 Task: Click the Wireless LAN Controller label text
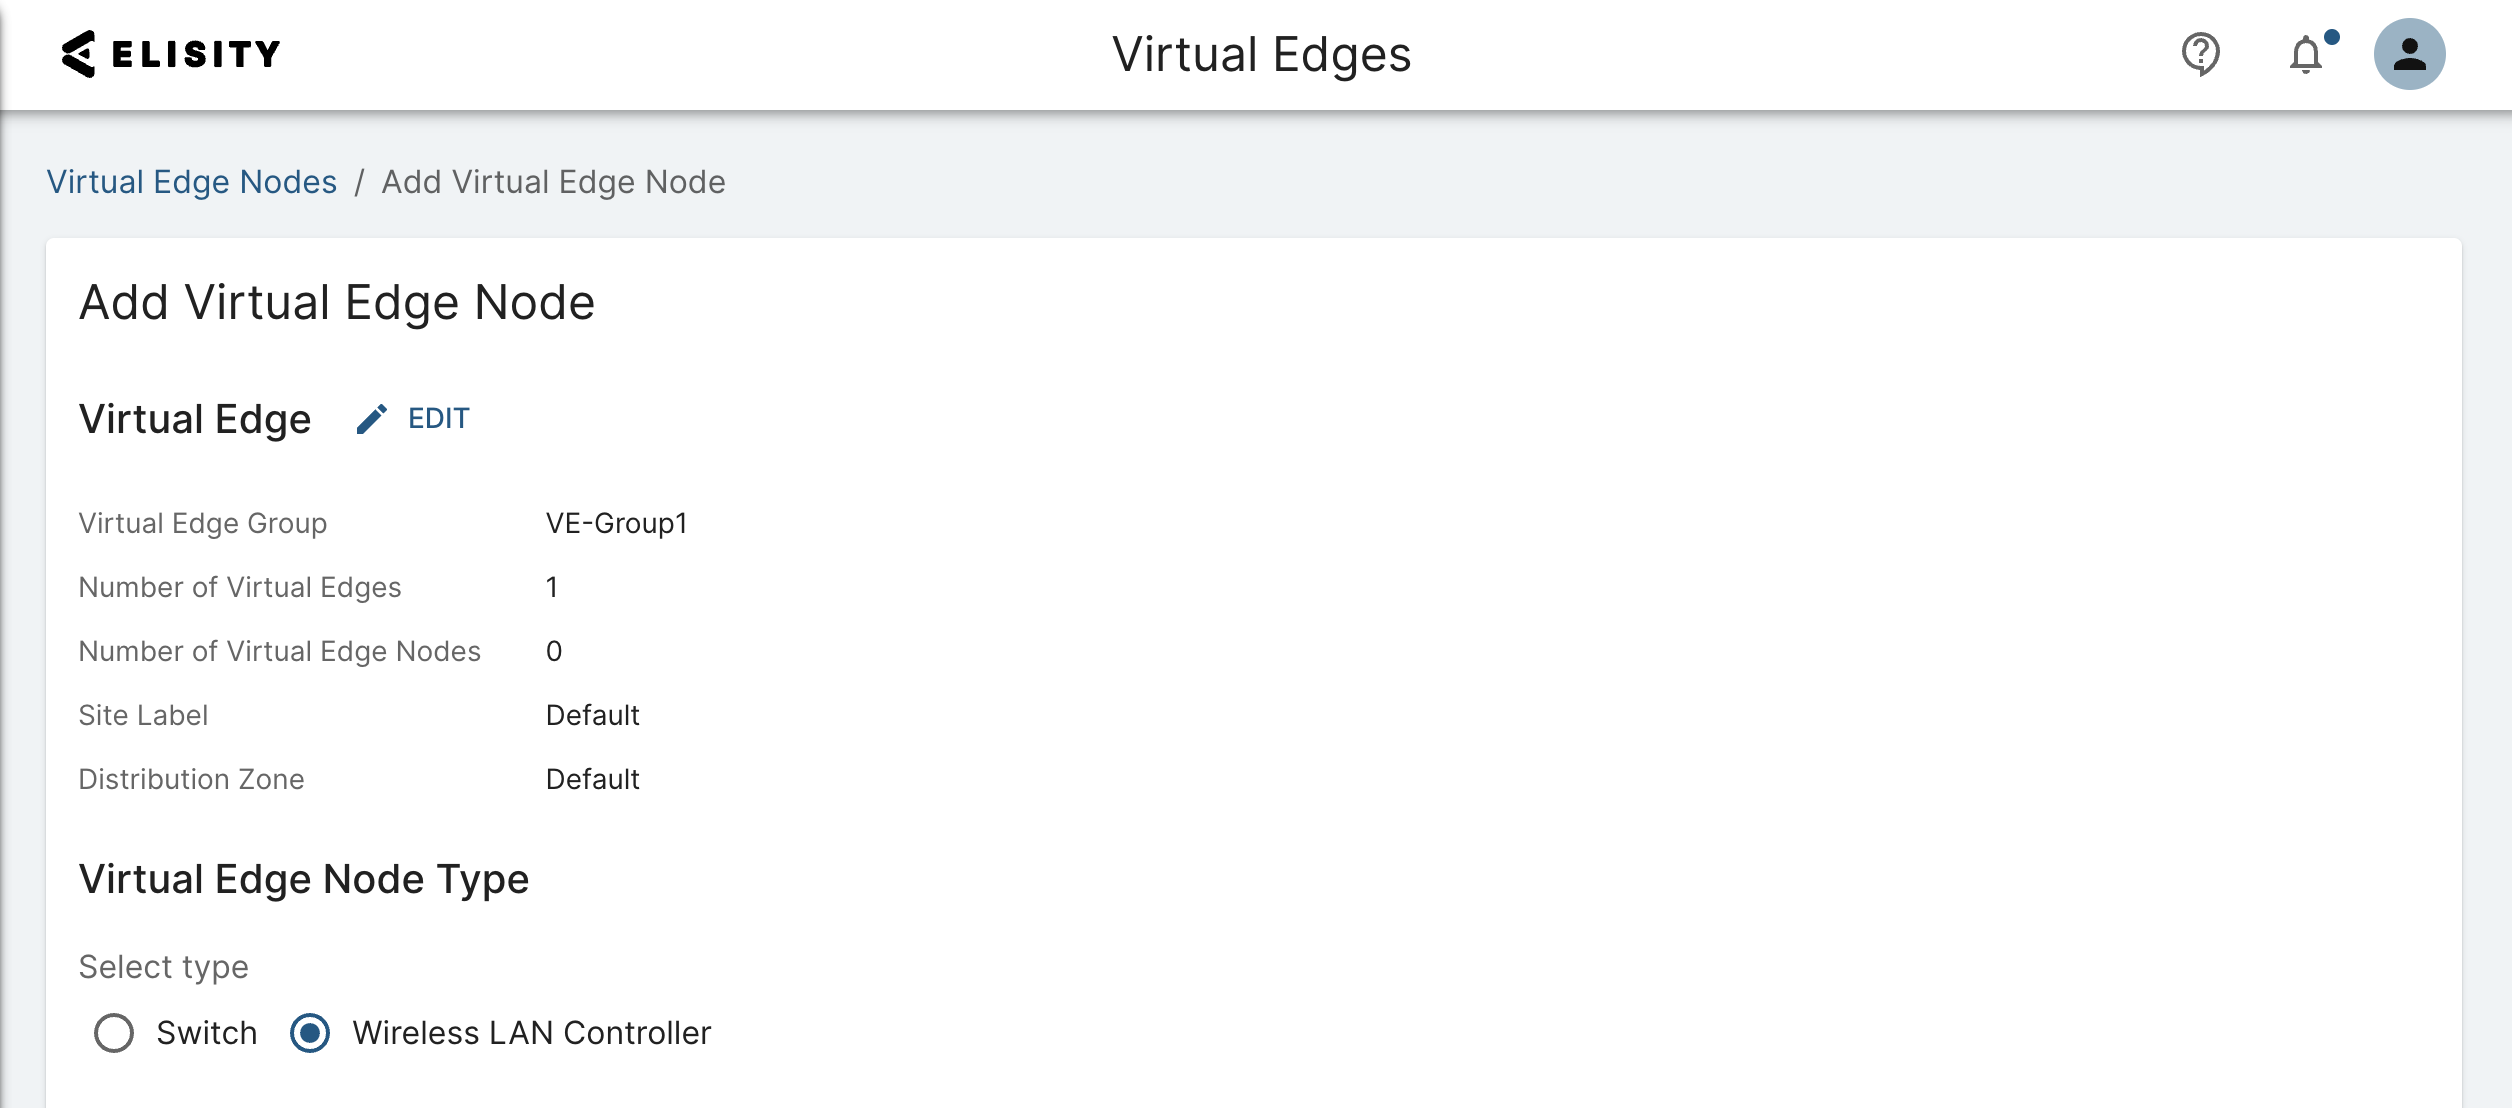click(x=531, y=1033)
